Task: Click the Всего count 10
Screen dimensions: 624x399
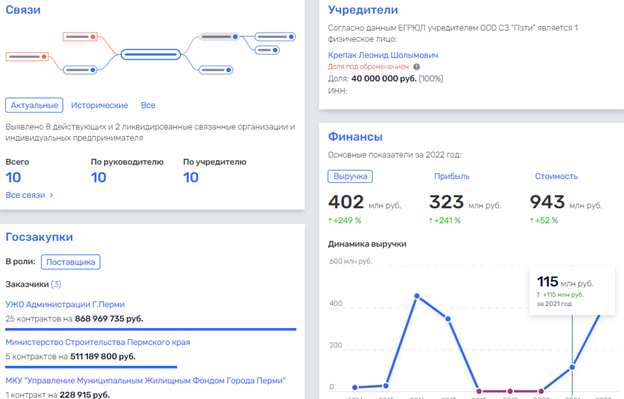Action: pos(14,177)
